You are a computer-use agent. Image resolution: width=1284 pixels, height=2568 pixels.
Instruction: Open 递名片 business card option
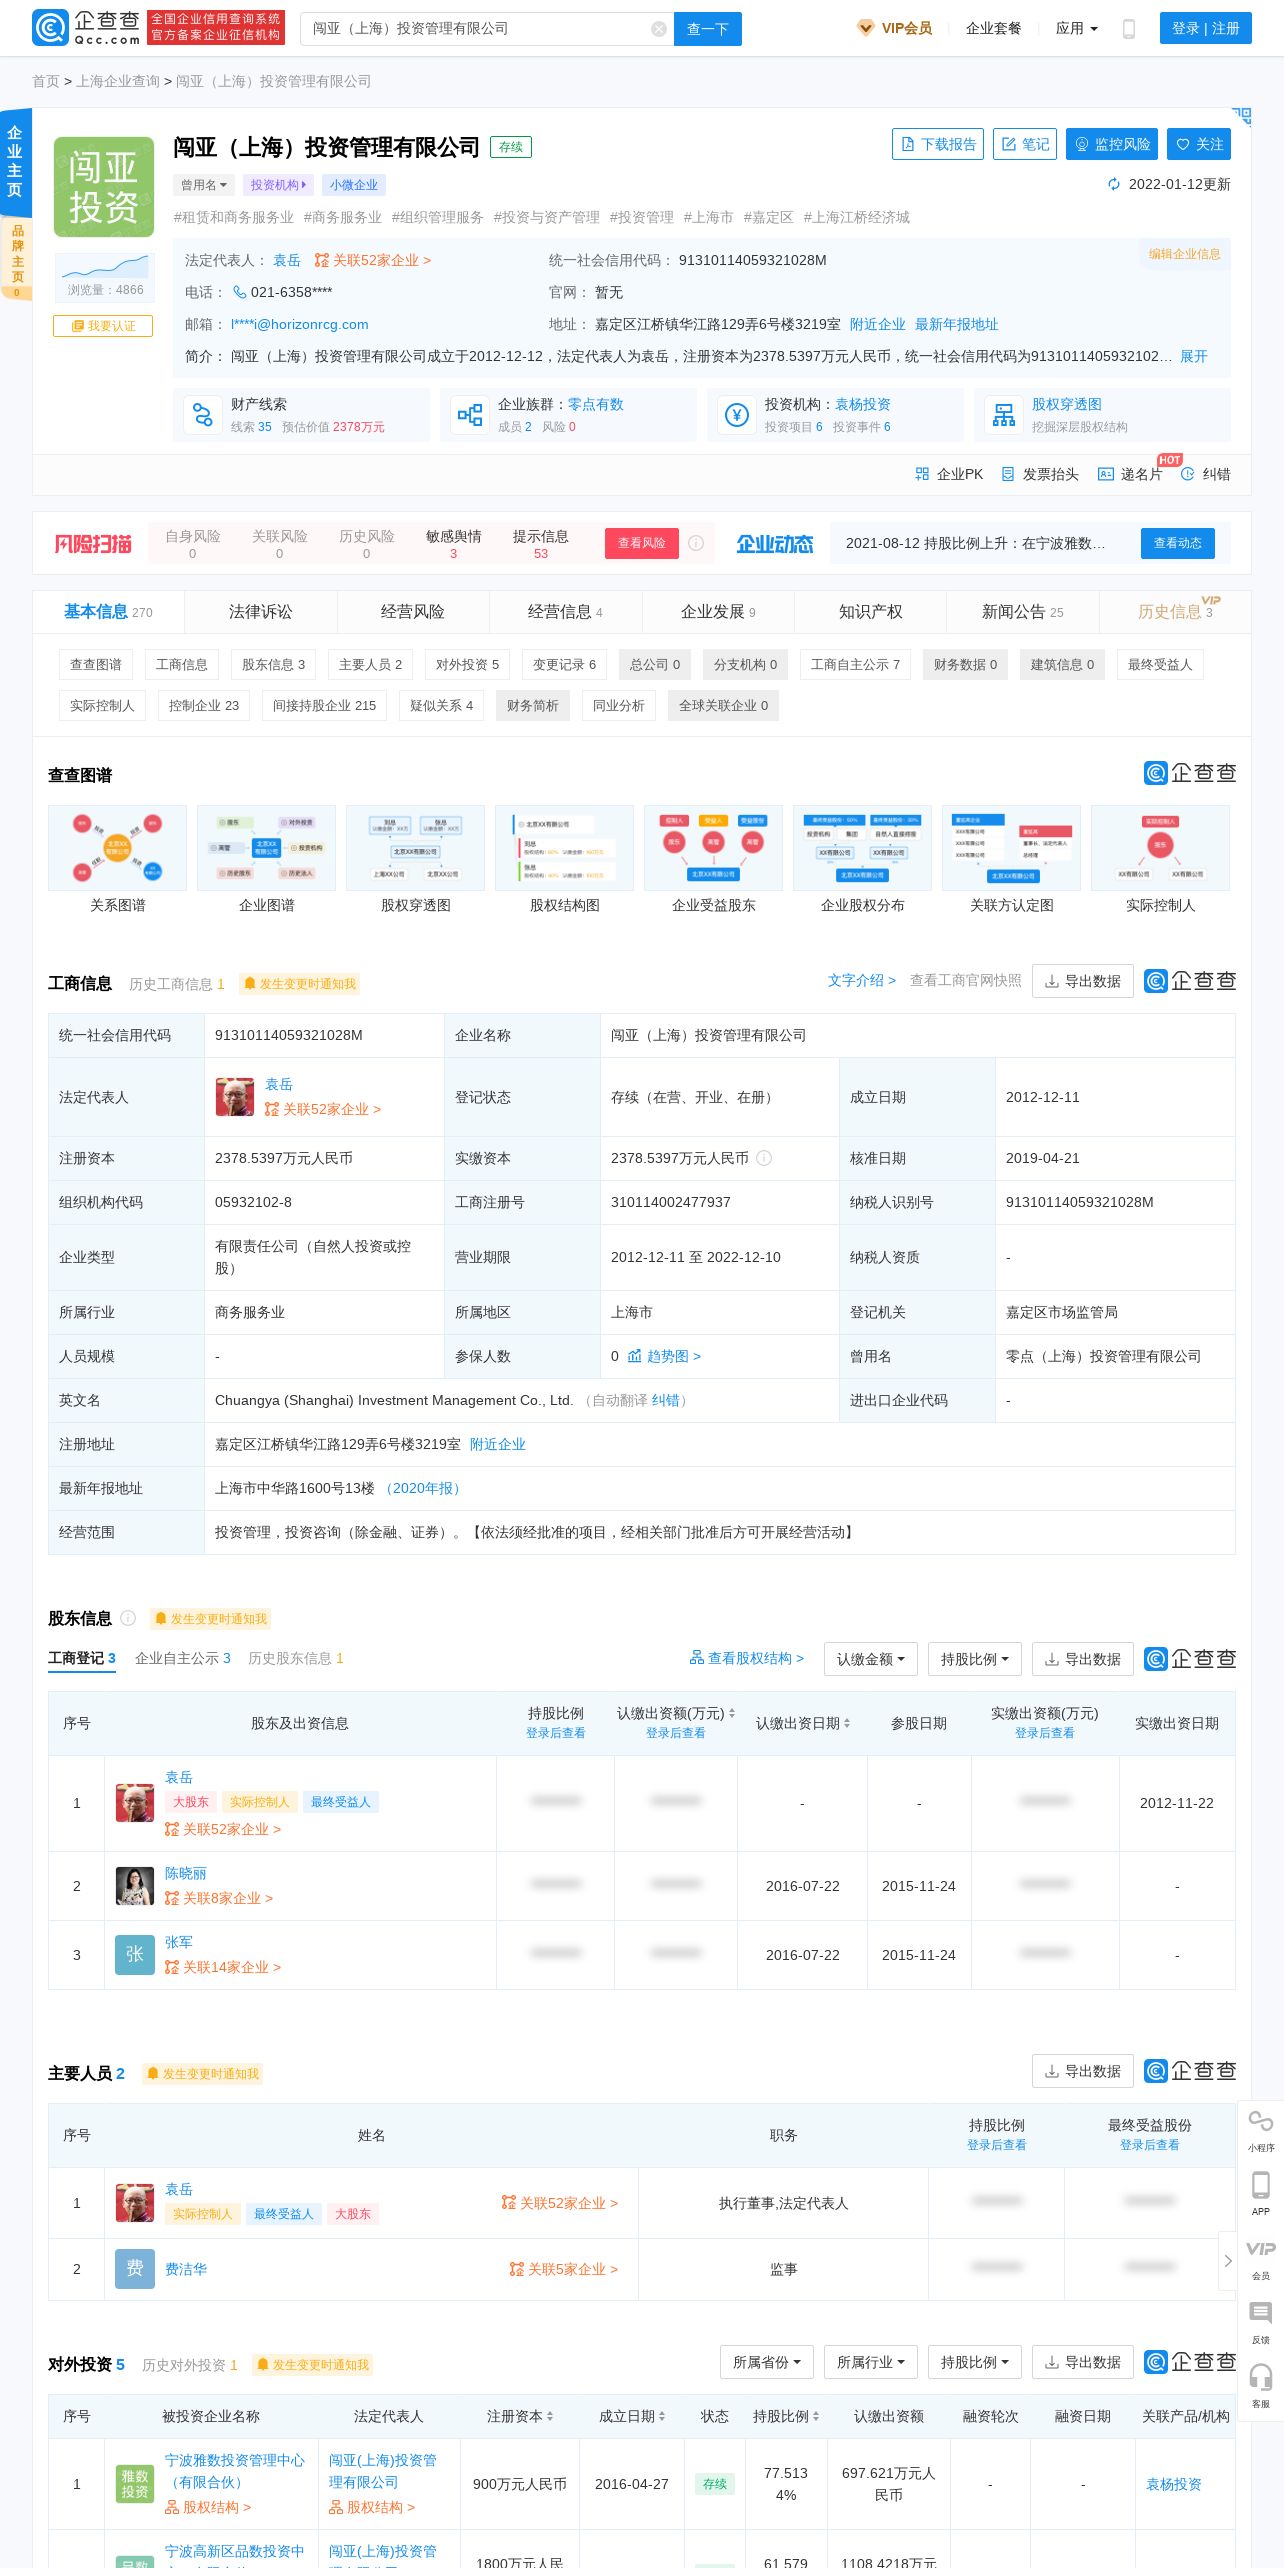1130,474
